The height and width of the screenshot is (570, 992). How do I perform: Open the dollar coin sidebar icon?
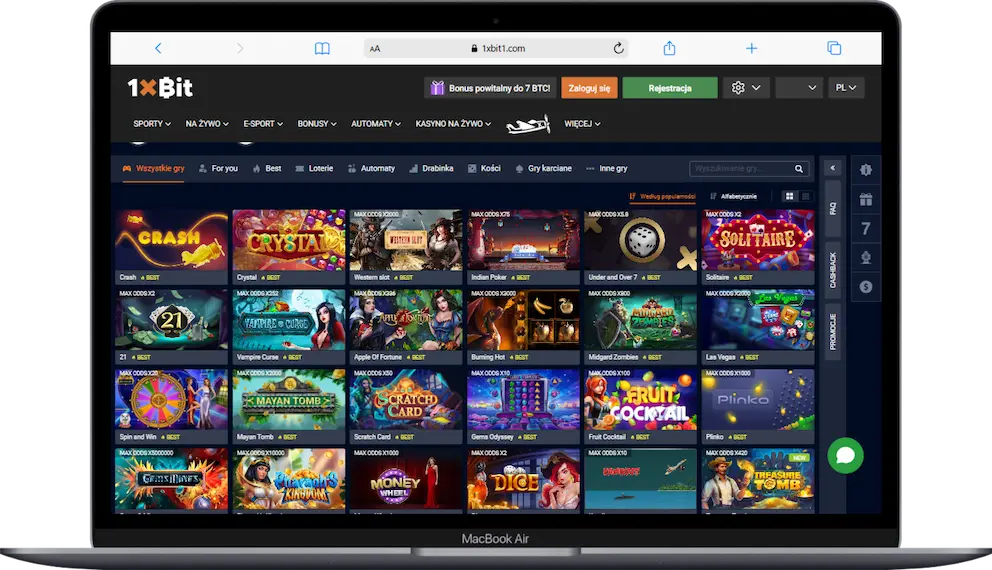[865, 287]
